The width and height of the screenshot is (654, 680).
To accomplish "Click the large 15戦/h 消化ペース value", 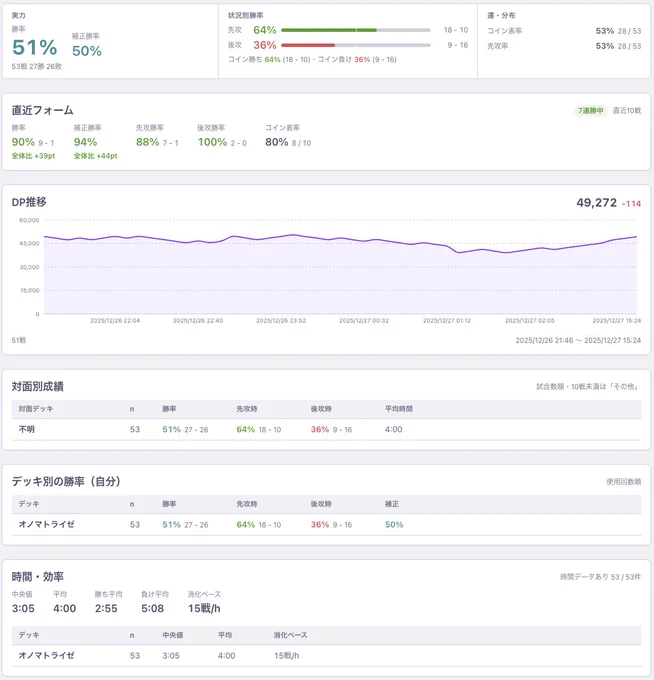I will tap(204, 608).
